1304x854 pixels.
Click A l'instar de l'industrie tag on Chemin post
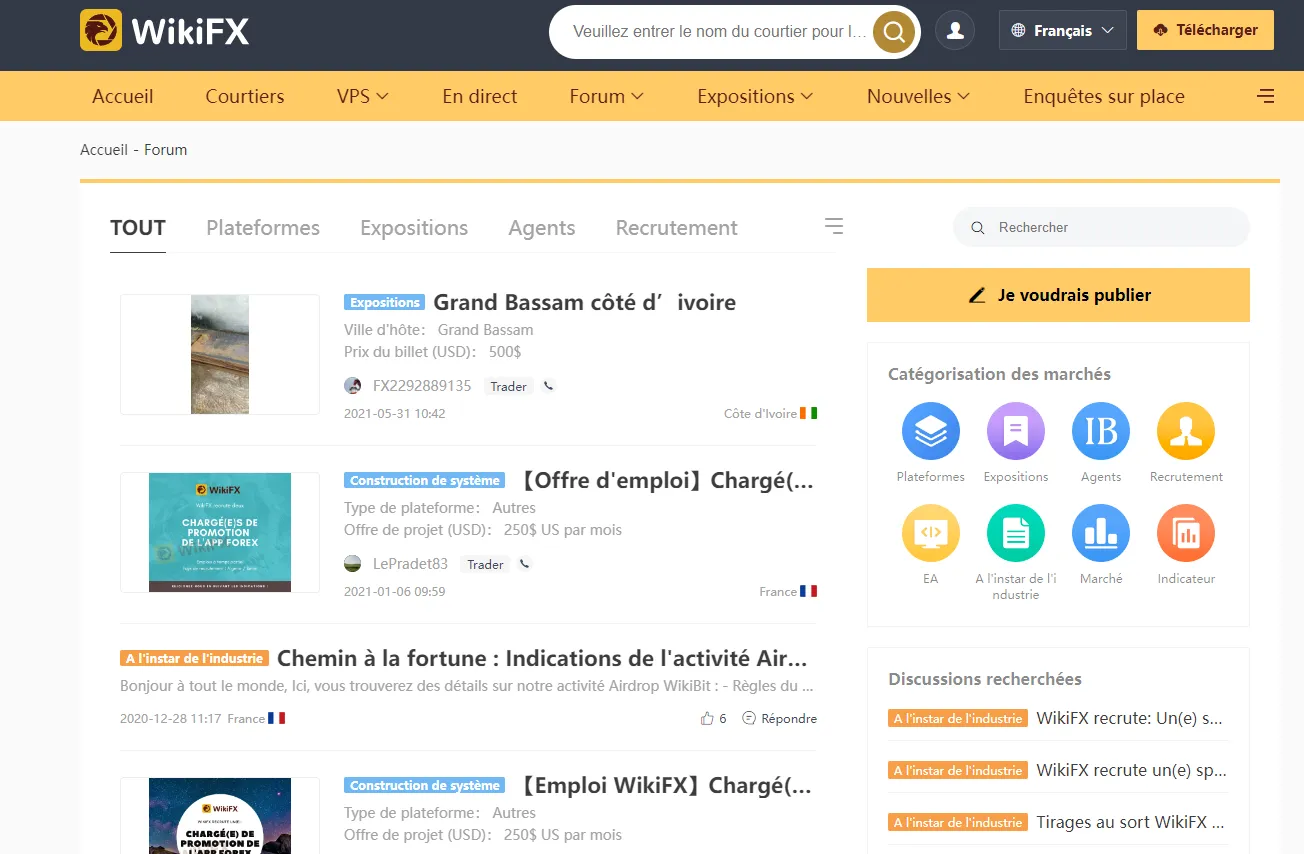click(x=194, y=658)
